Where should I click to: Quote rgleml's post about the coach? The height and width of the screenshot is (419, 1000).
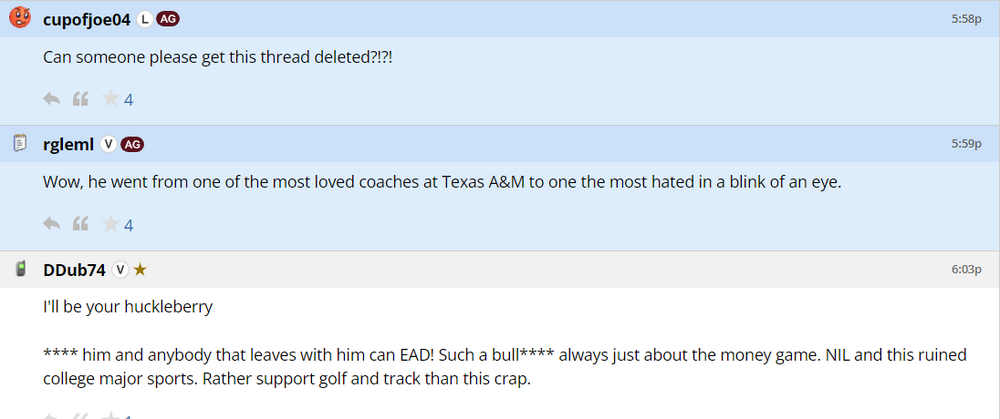[x=81, y=224]
